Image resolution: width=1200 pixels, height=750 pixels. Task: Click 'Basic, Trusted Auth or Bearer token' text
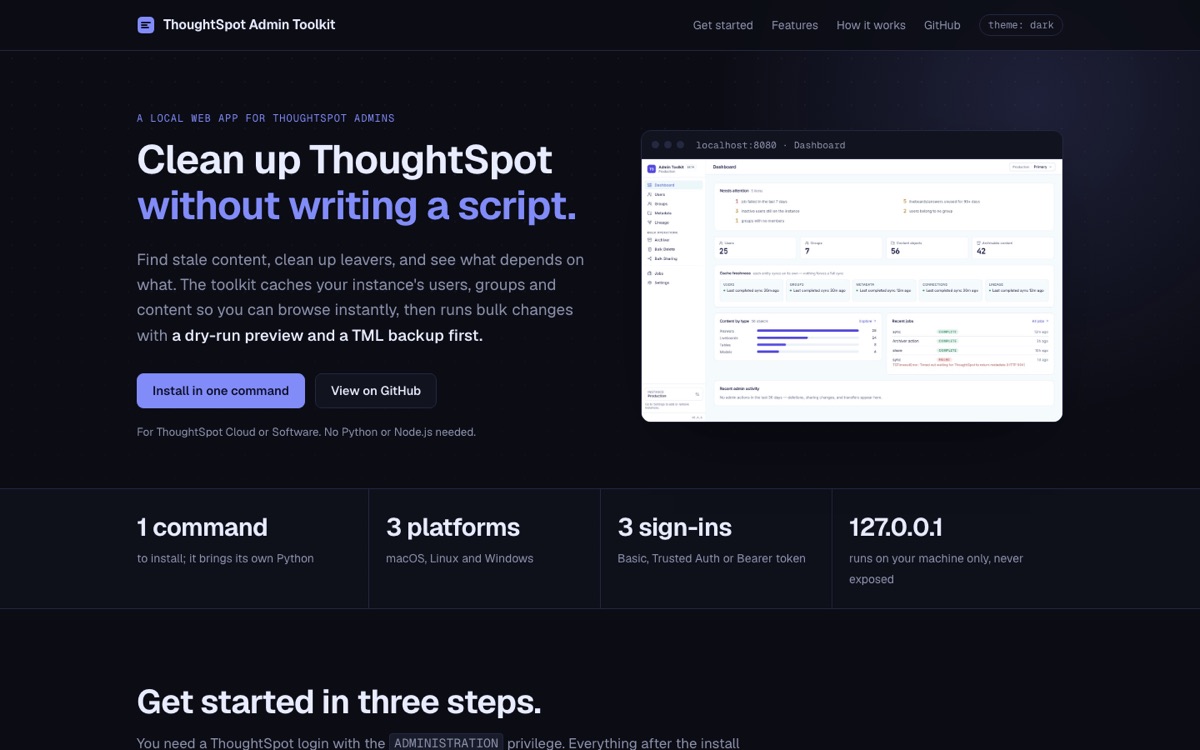pyautogui.click(x=711, y=558)
